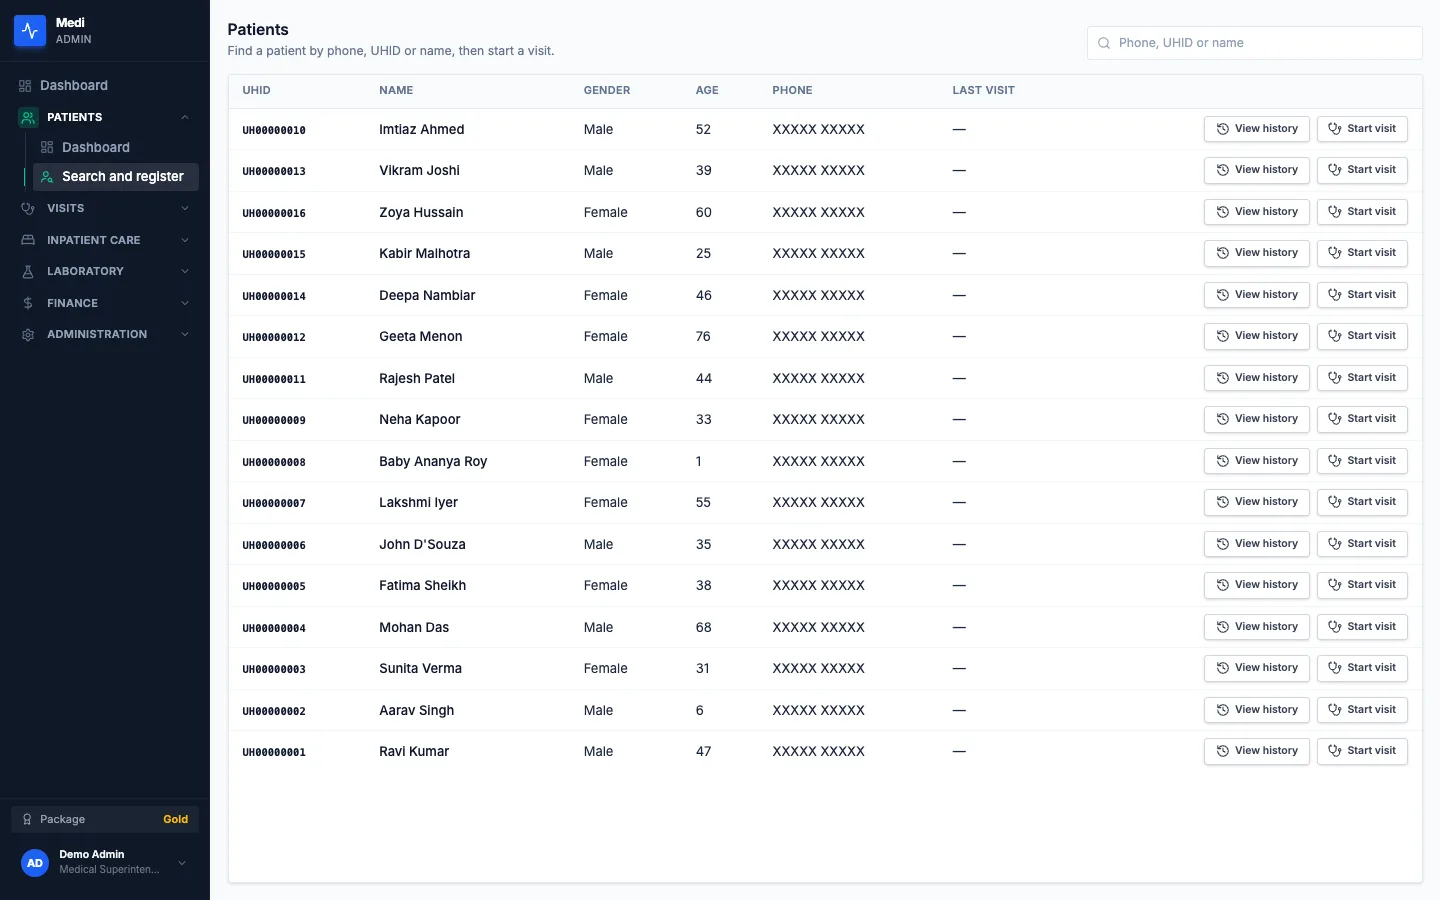Screen dimensions: 1440x900
Task: Expand the Administration section chevron
Action: 185,334
